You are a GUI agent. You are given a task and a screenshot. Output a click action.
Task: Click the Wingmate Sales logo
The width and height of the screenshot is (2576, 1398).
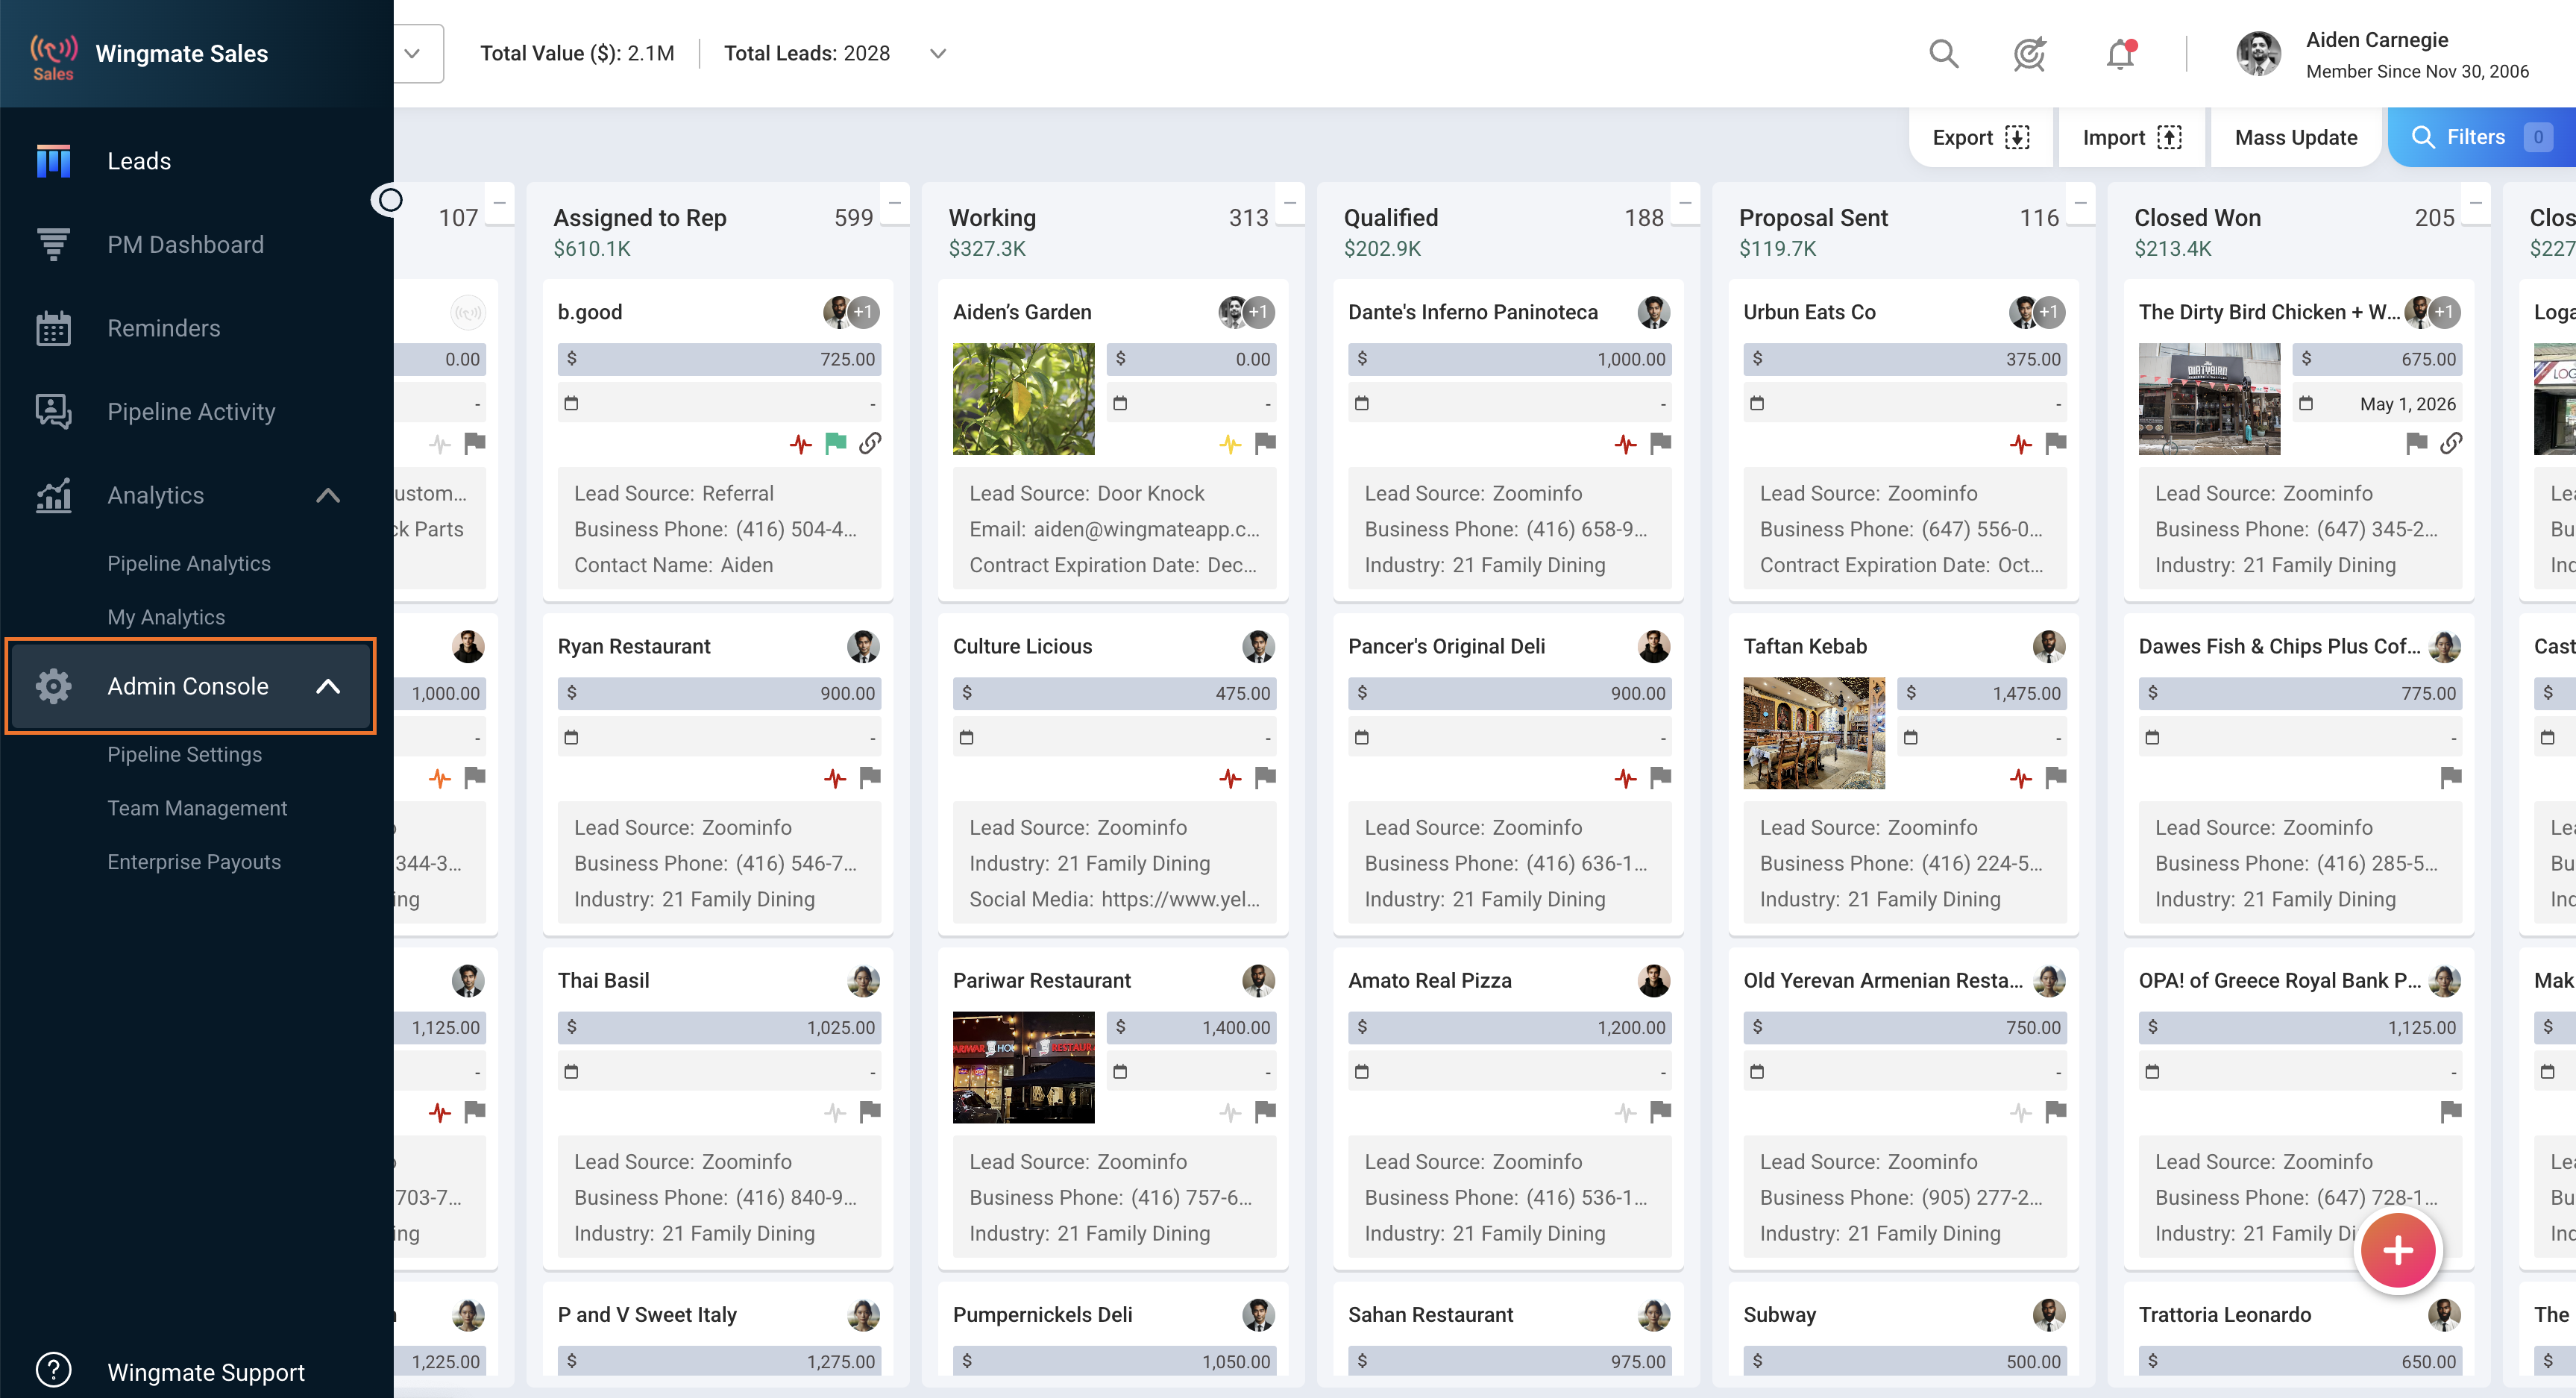(x=53, y=55)
